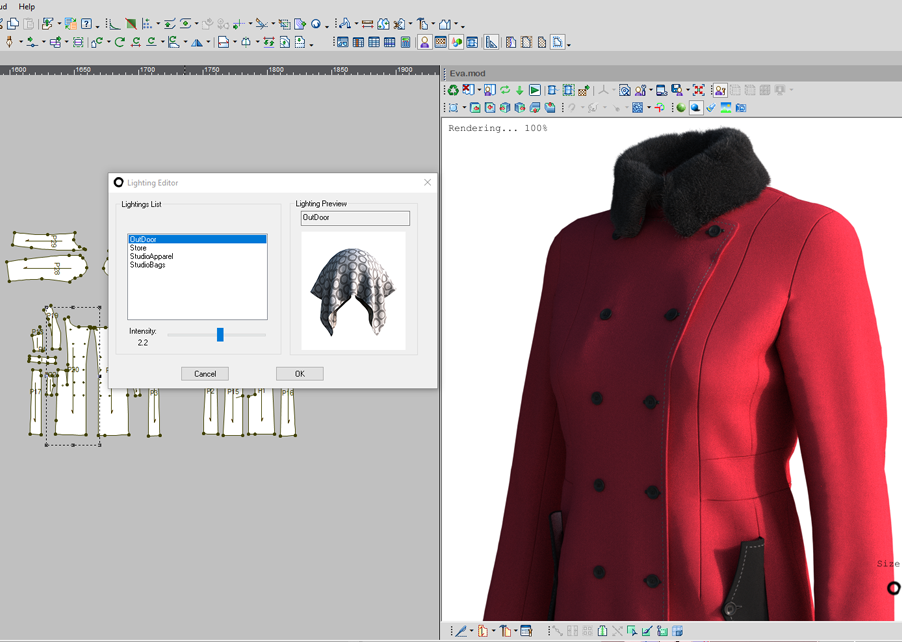Click the green down-arrow place-cloth icon
This screenshot has width=902, height=642.
tap(520, 89)
